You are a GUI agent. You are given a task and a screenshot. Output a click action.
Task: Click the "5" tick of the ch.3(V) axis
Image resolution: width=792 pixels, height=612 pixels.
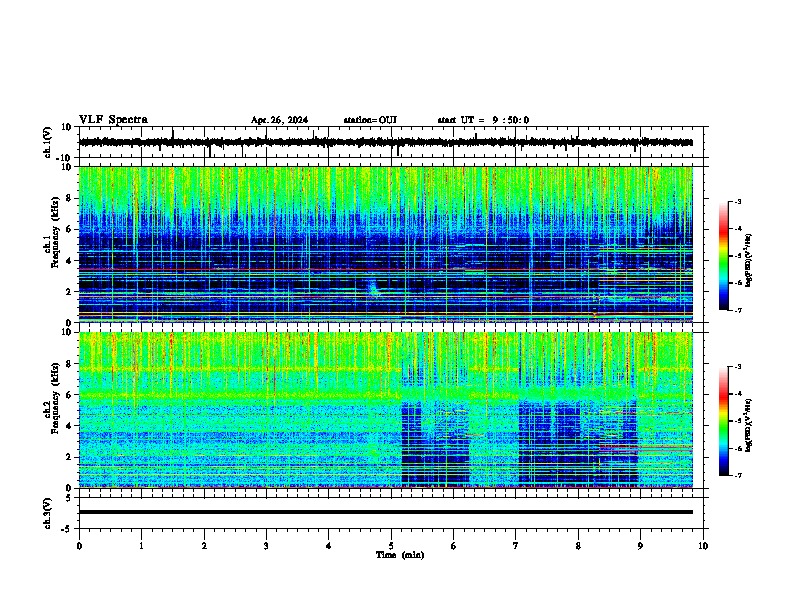click(69, 498)
